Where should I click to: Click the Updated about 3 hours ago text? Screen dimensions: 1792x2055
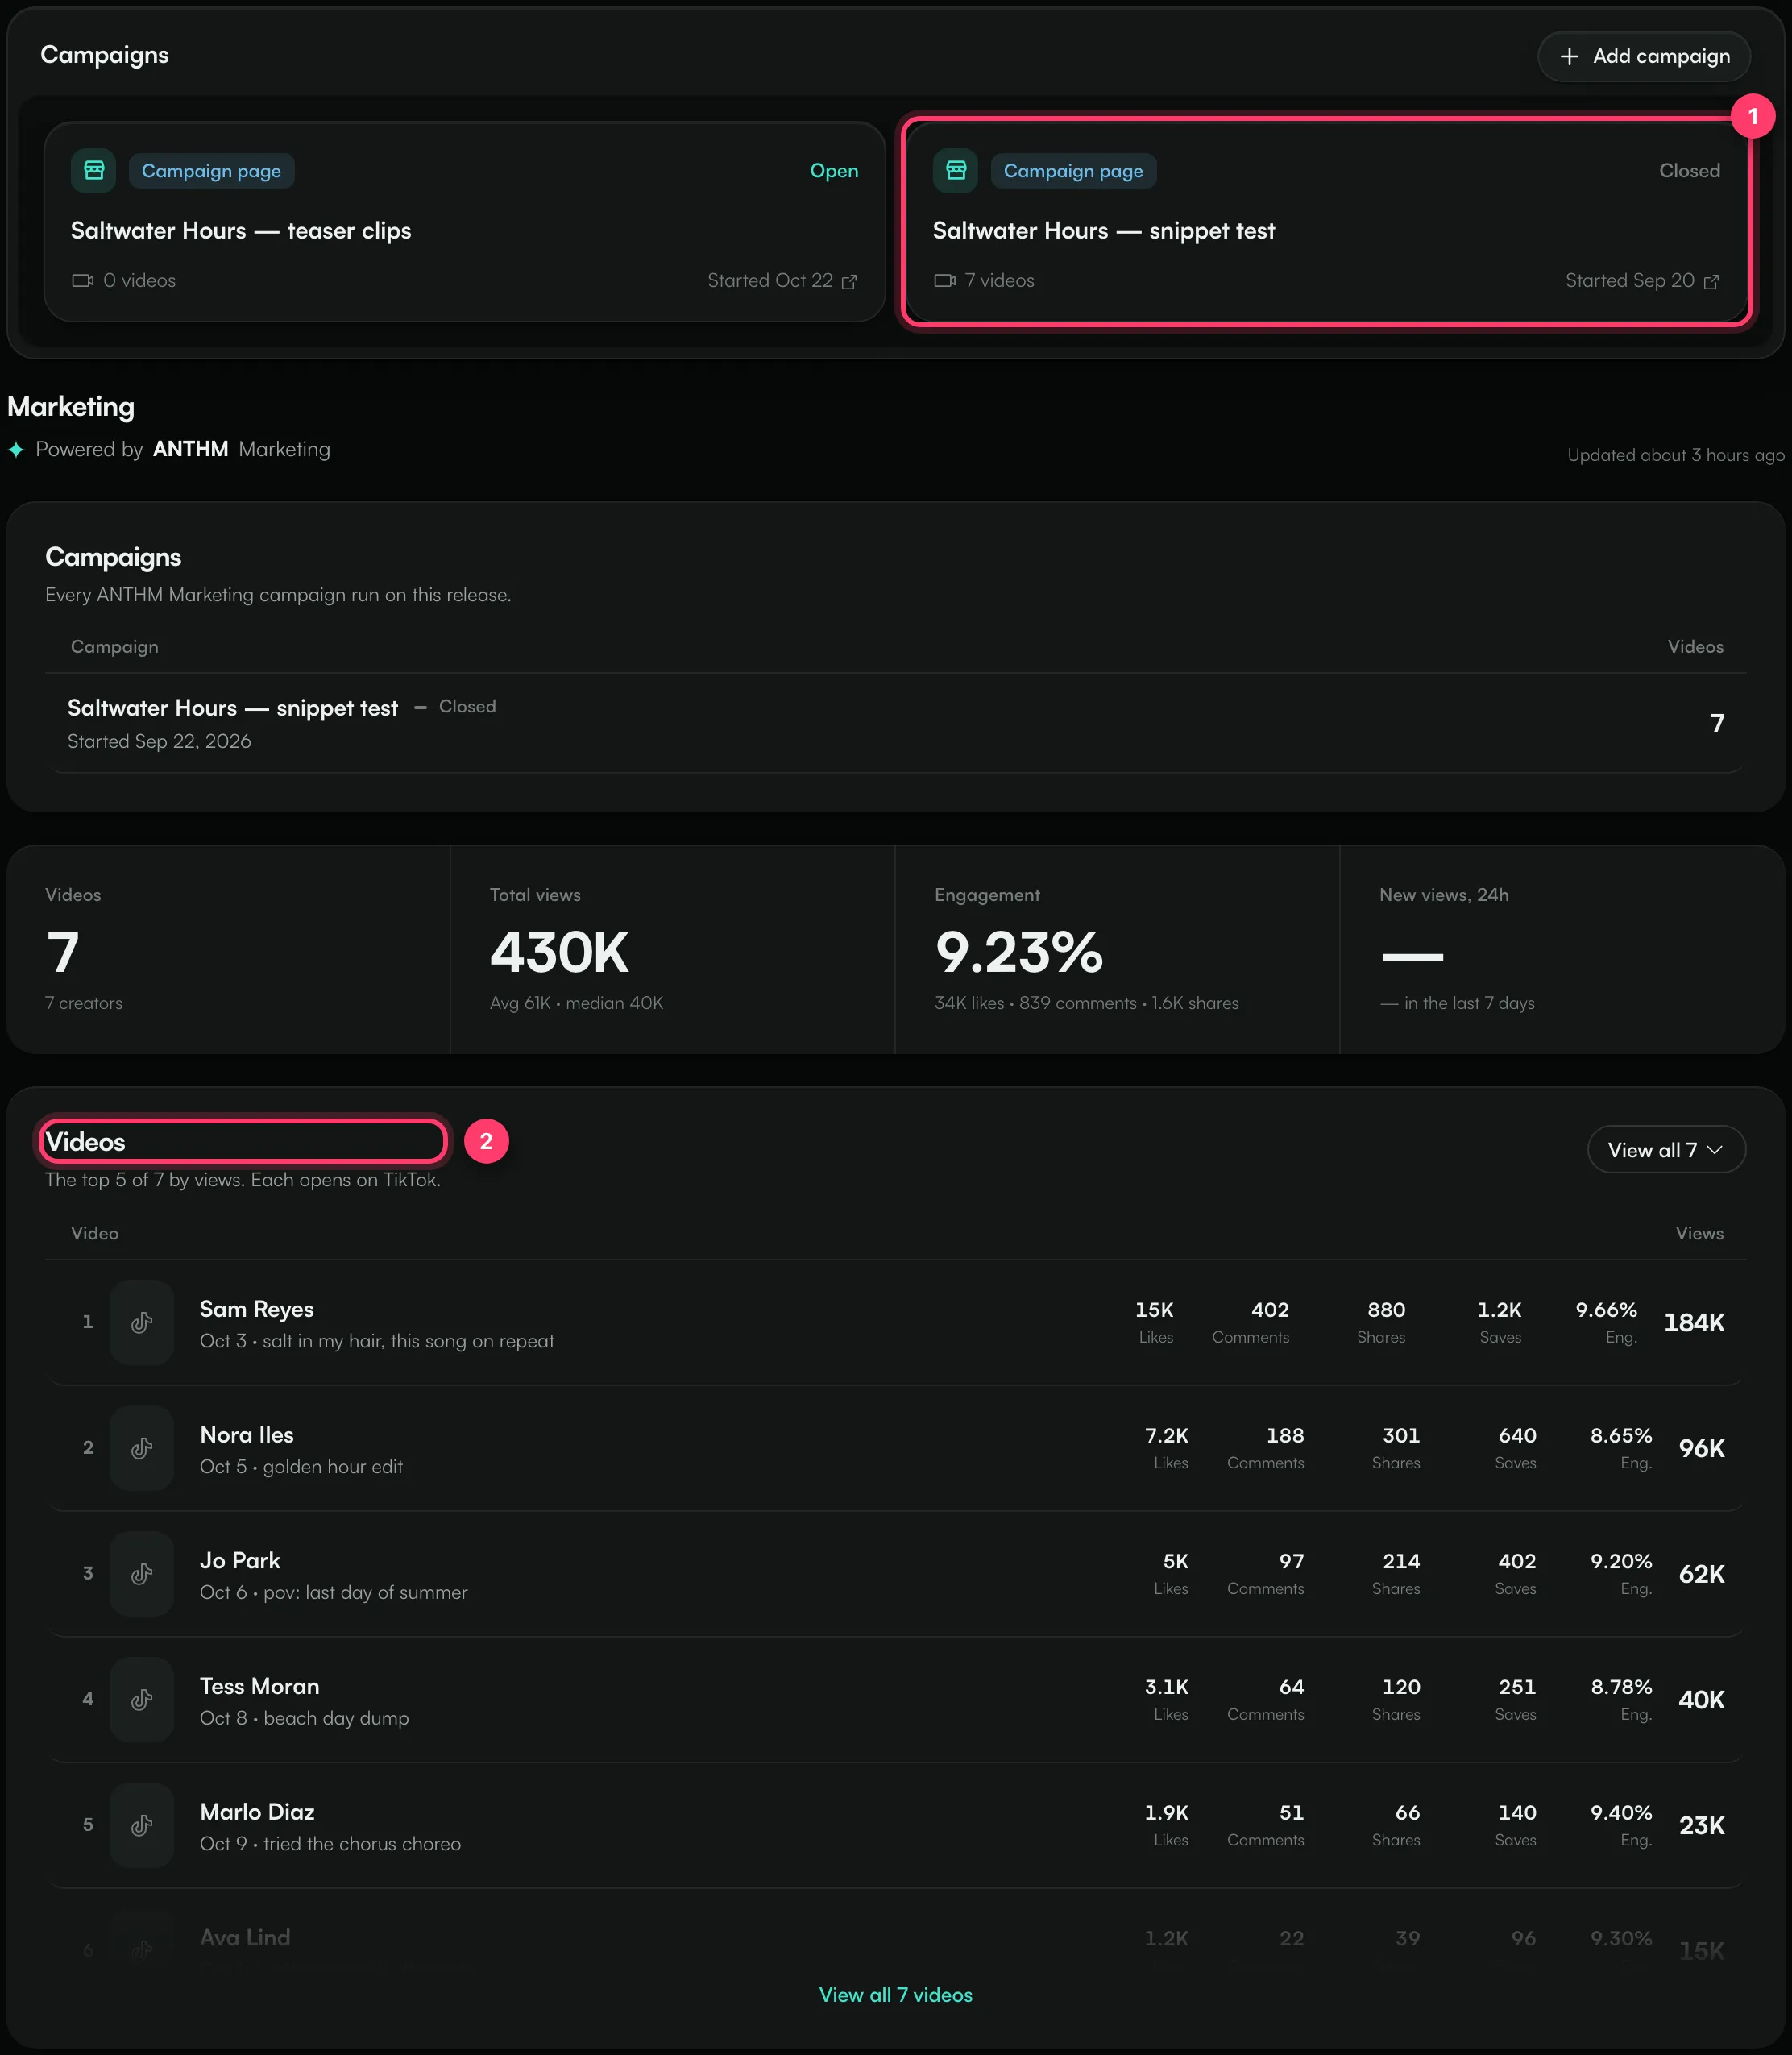click(x=1676, y=455)
